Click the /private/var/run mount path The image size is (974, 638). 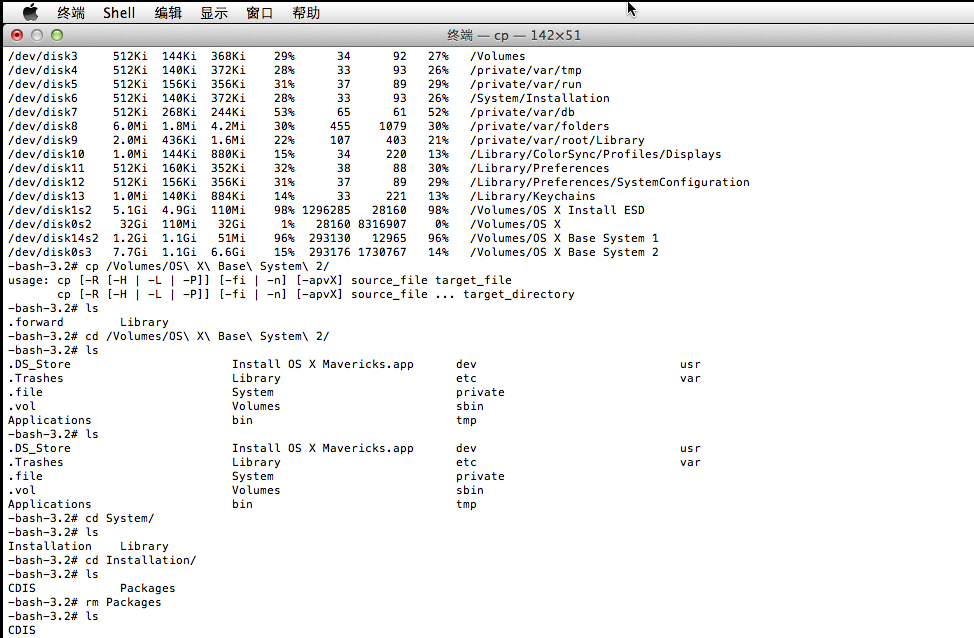pyautogui.click(x=526, y=84)
